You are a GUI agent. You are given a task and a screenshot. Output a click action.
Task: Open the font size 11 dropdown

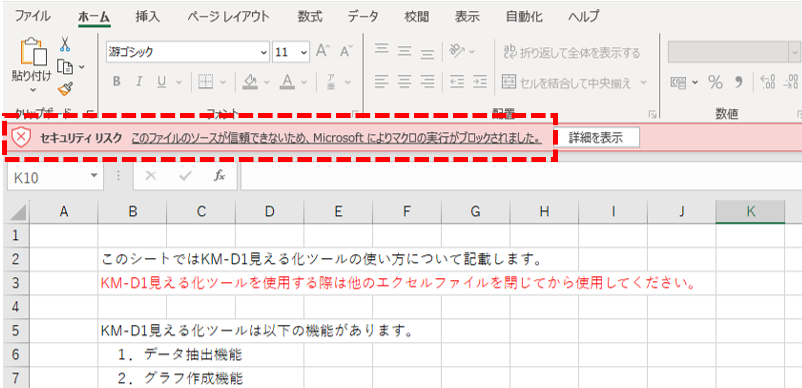click(304, 52)
